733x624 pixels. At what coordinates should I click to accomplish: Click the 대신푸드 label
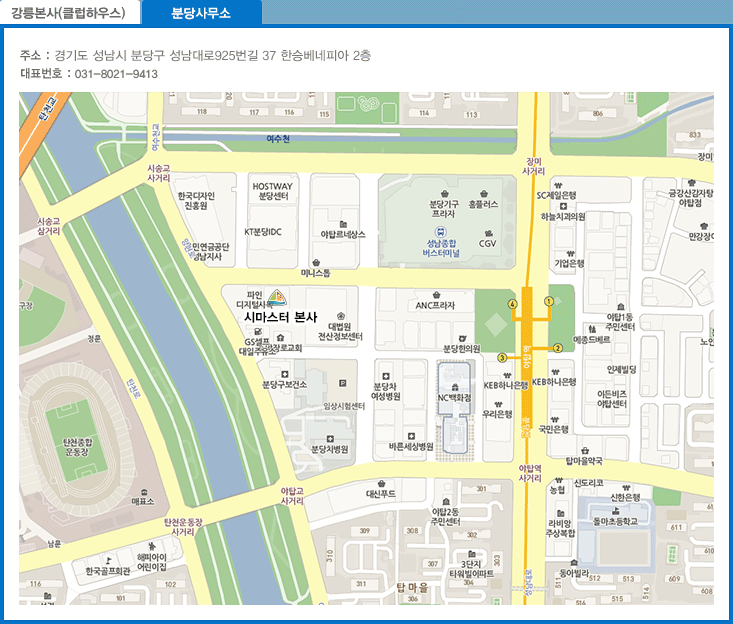381,494
